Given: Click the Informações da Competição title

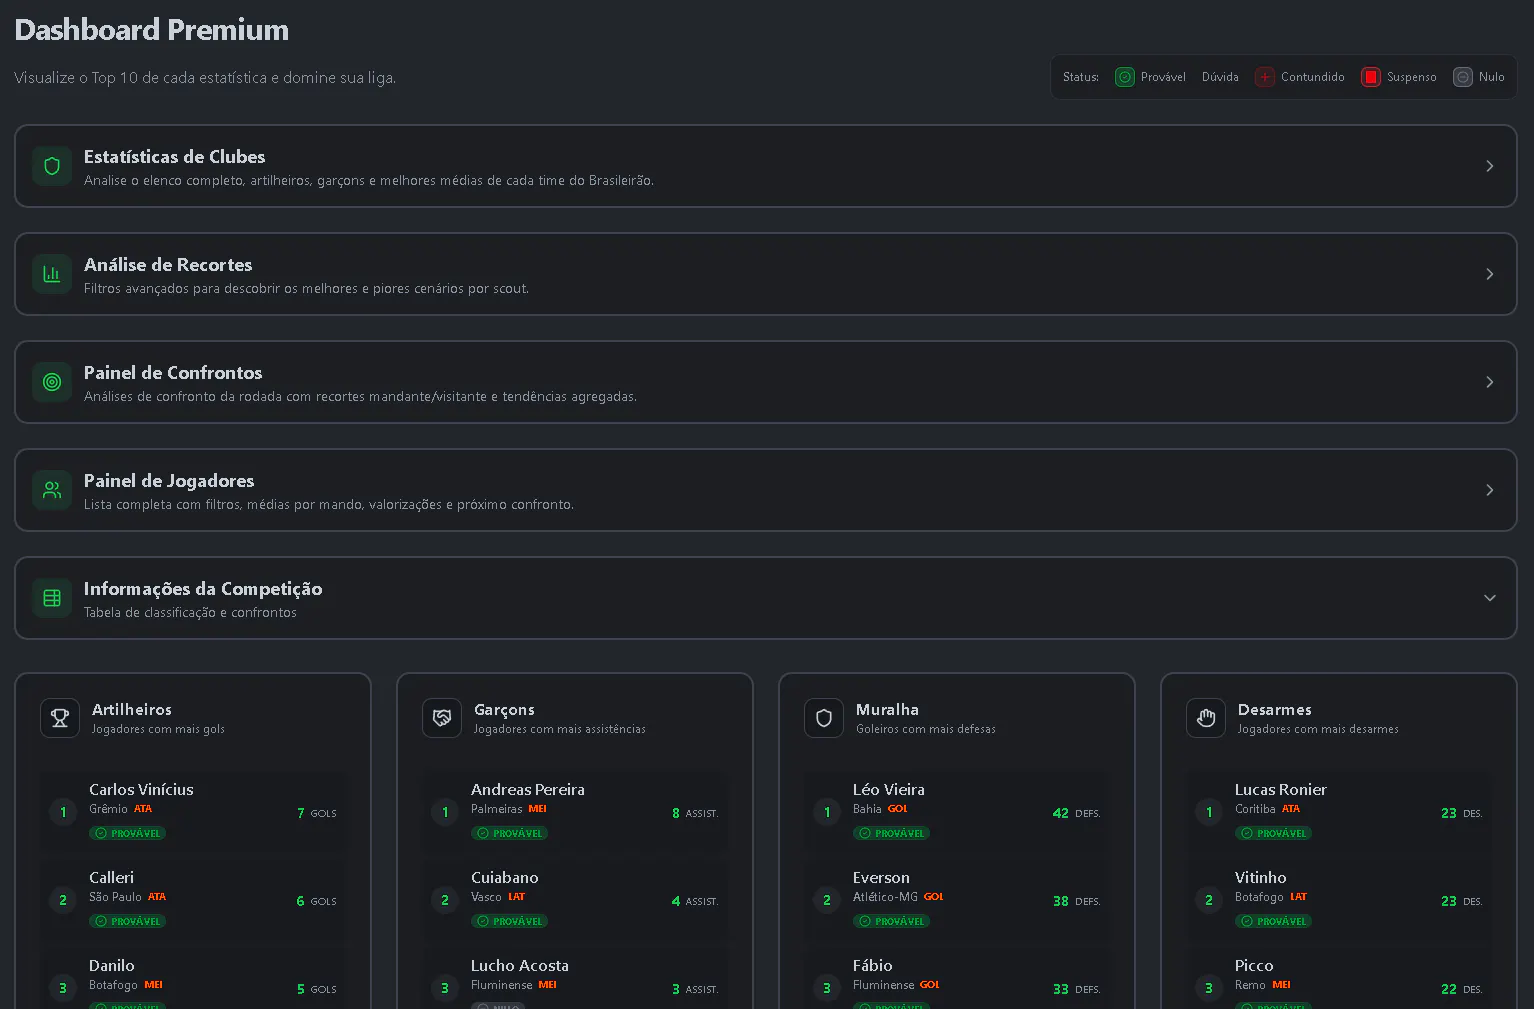Looking at the screenshot, I should tap(203, 589).
